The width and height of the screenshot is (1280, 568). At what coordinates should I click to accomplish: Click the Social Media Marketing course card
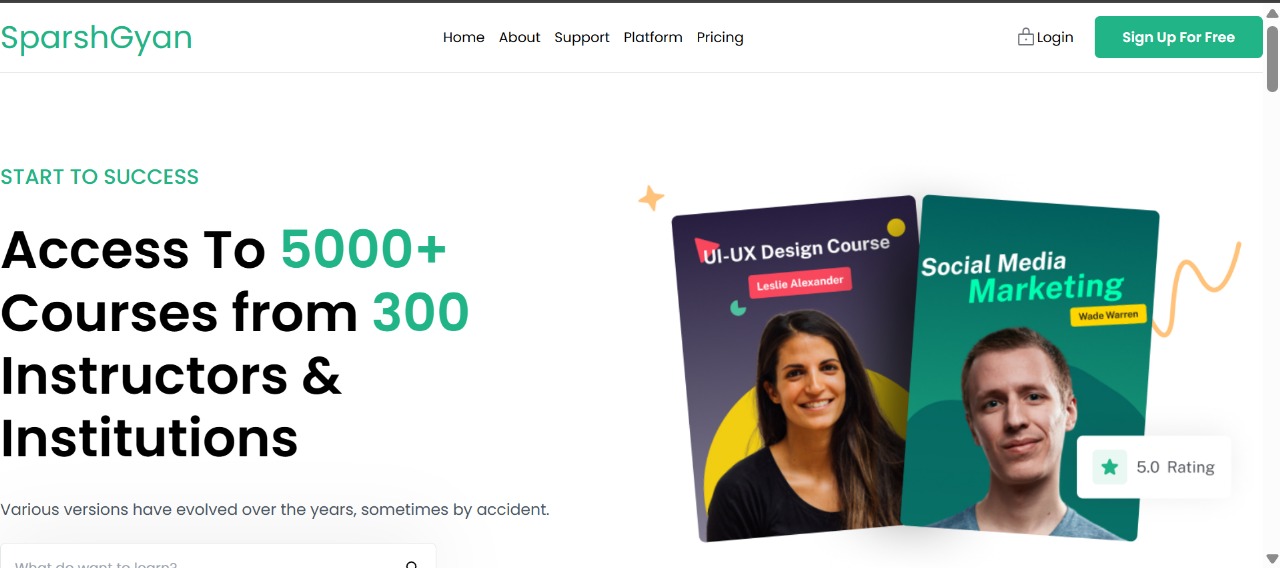pos(1030,367)
